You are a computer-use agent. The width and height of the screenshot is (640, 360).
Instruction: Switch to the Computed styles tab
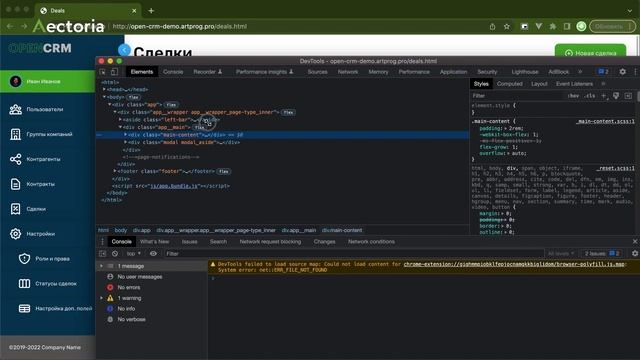click(509, 84)
